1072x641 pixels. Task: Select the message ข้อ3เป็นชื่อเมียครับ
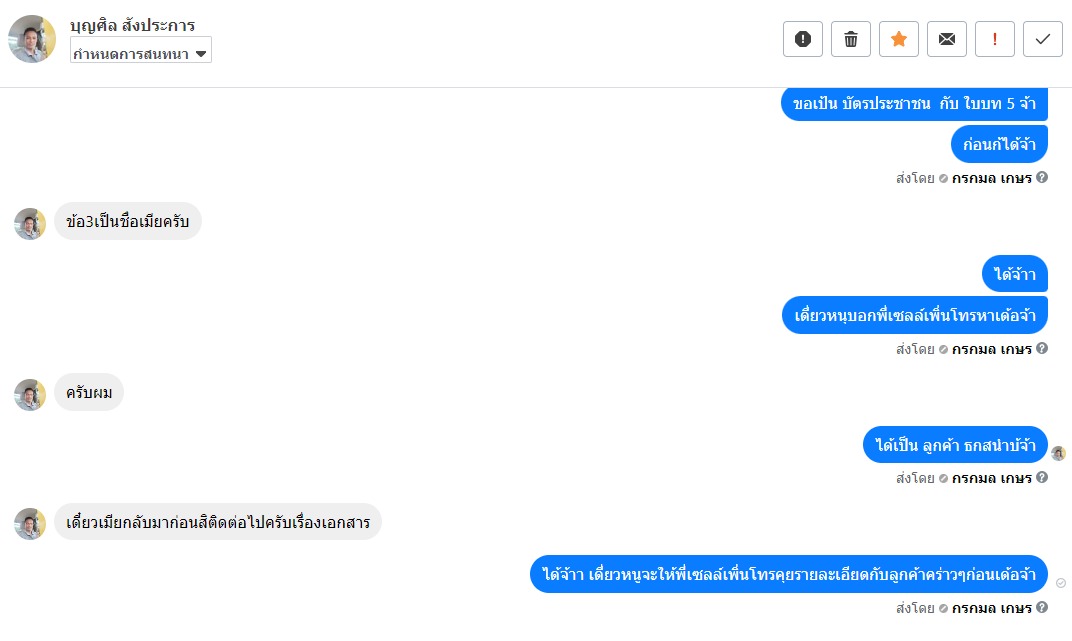128,221
